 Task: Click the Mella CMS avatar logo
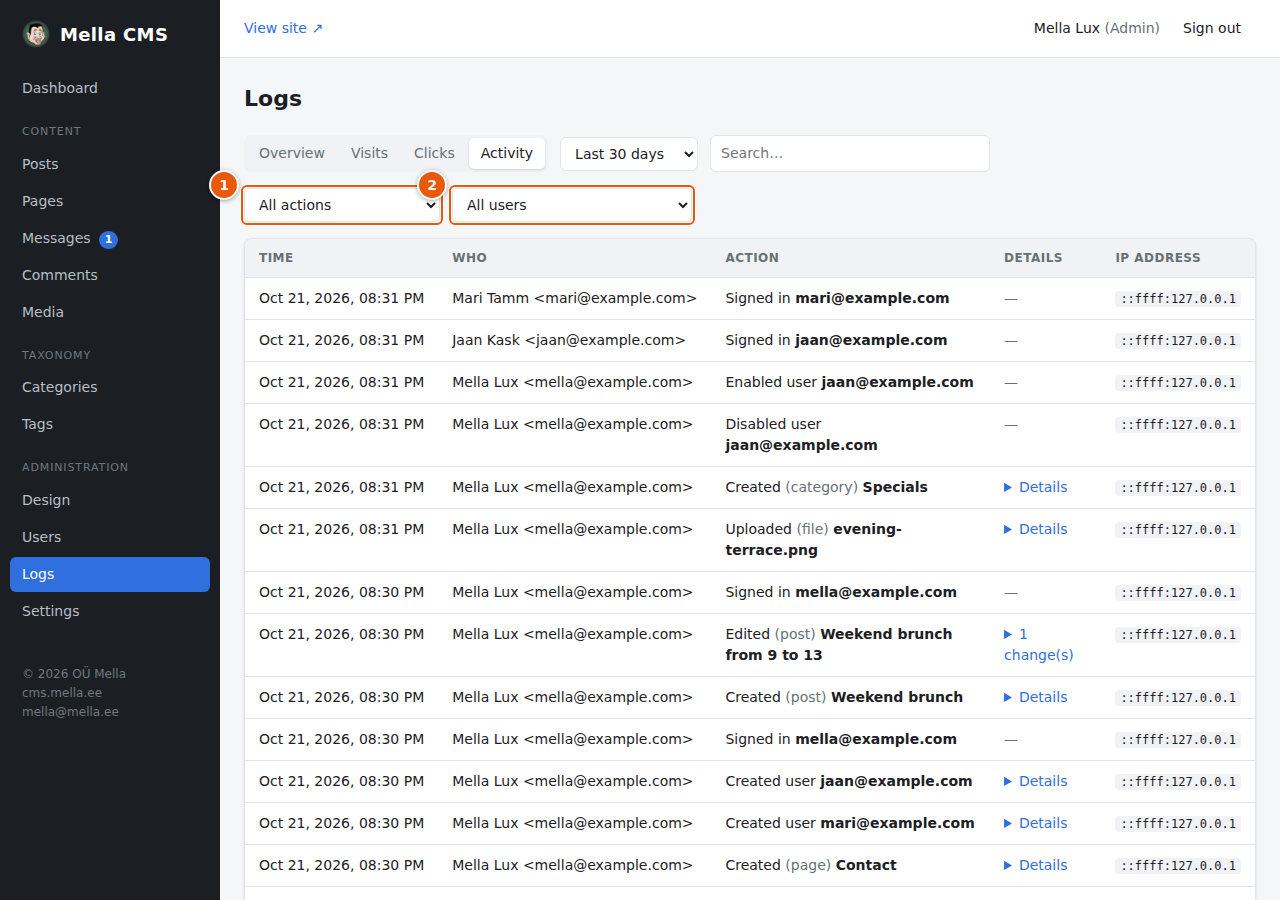pos(36,34)
